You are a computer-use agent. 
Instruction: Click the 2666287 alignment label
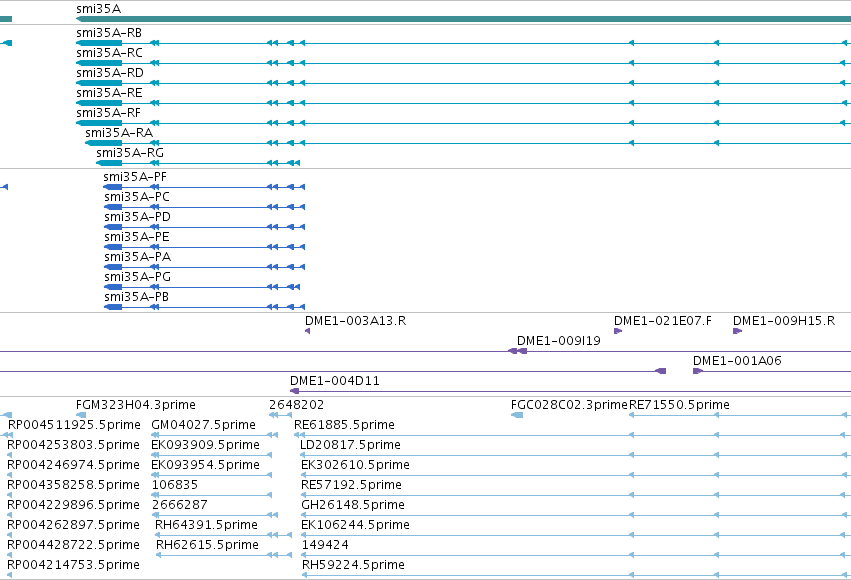point(180,505)
